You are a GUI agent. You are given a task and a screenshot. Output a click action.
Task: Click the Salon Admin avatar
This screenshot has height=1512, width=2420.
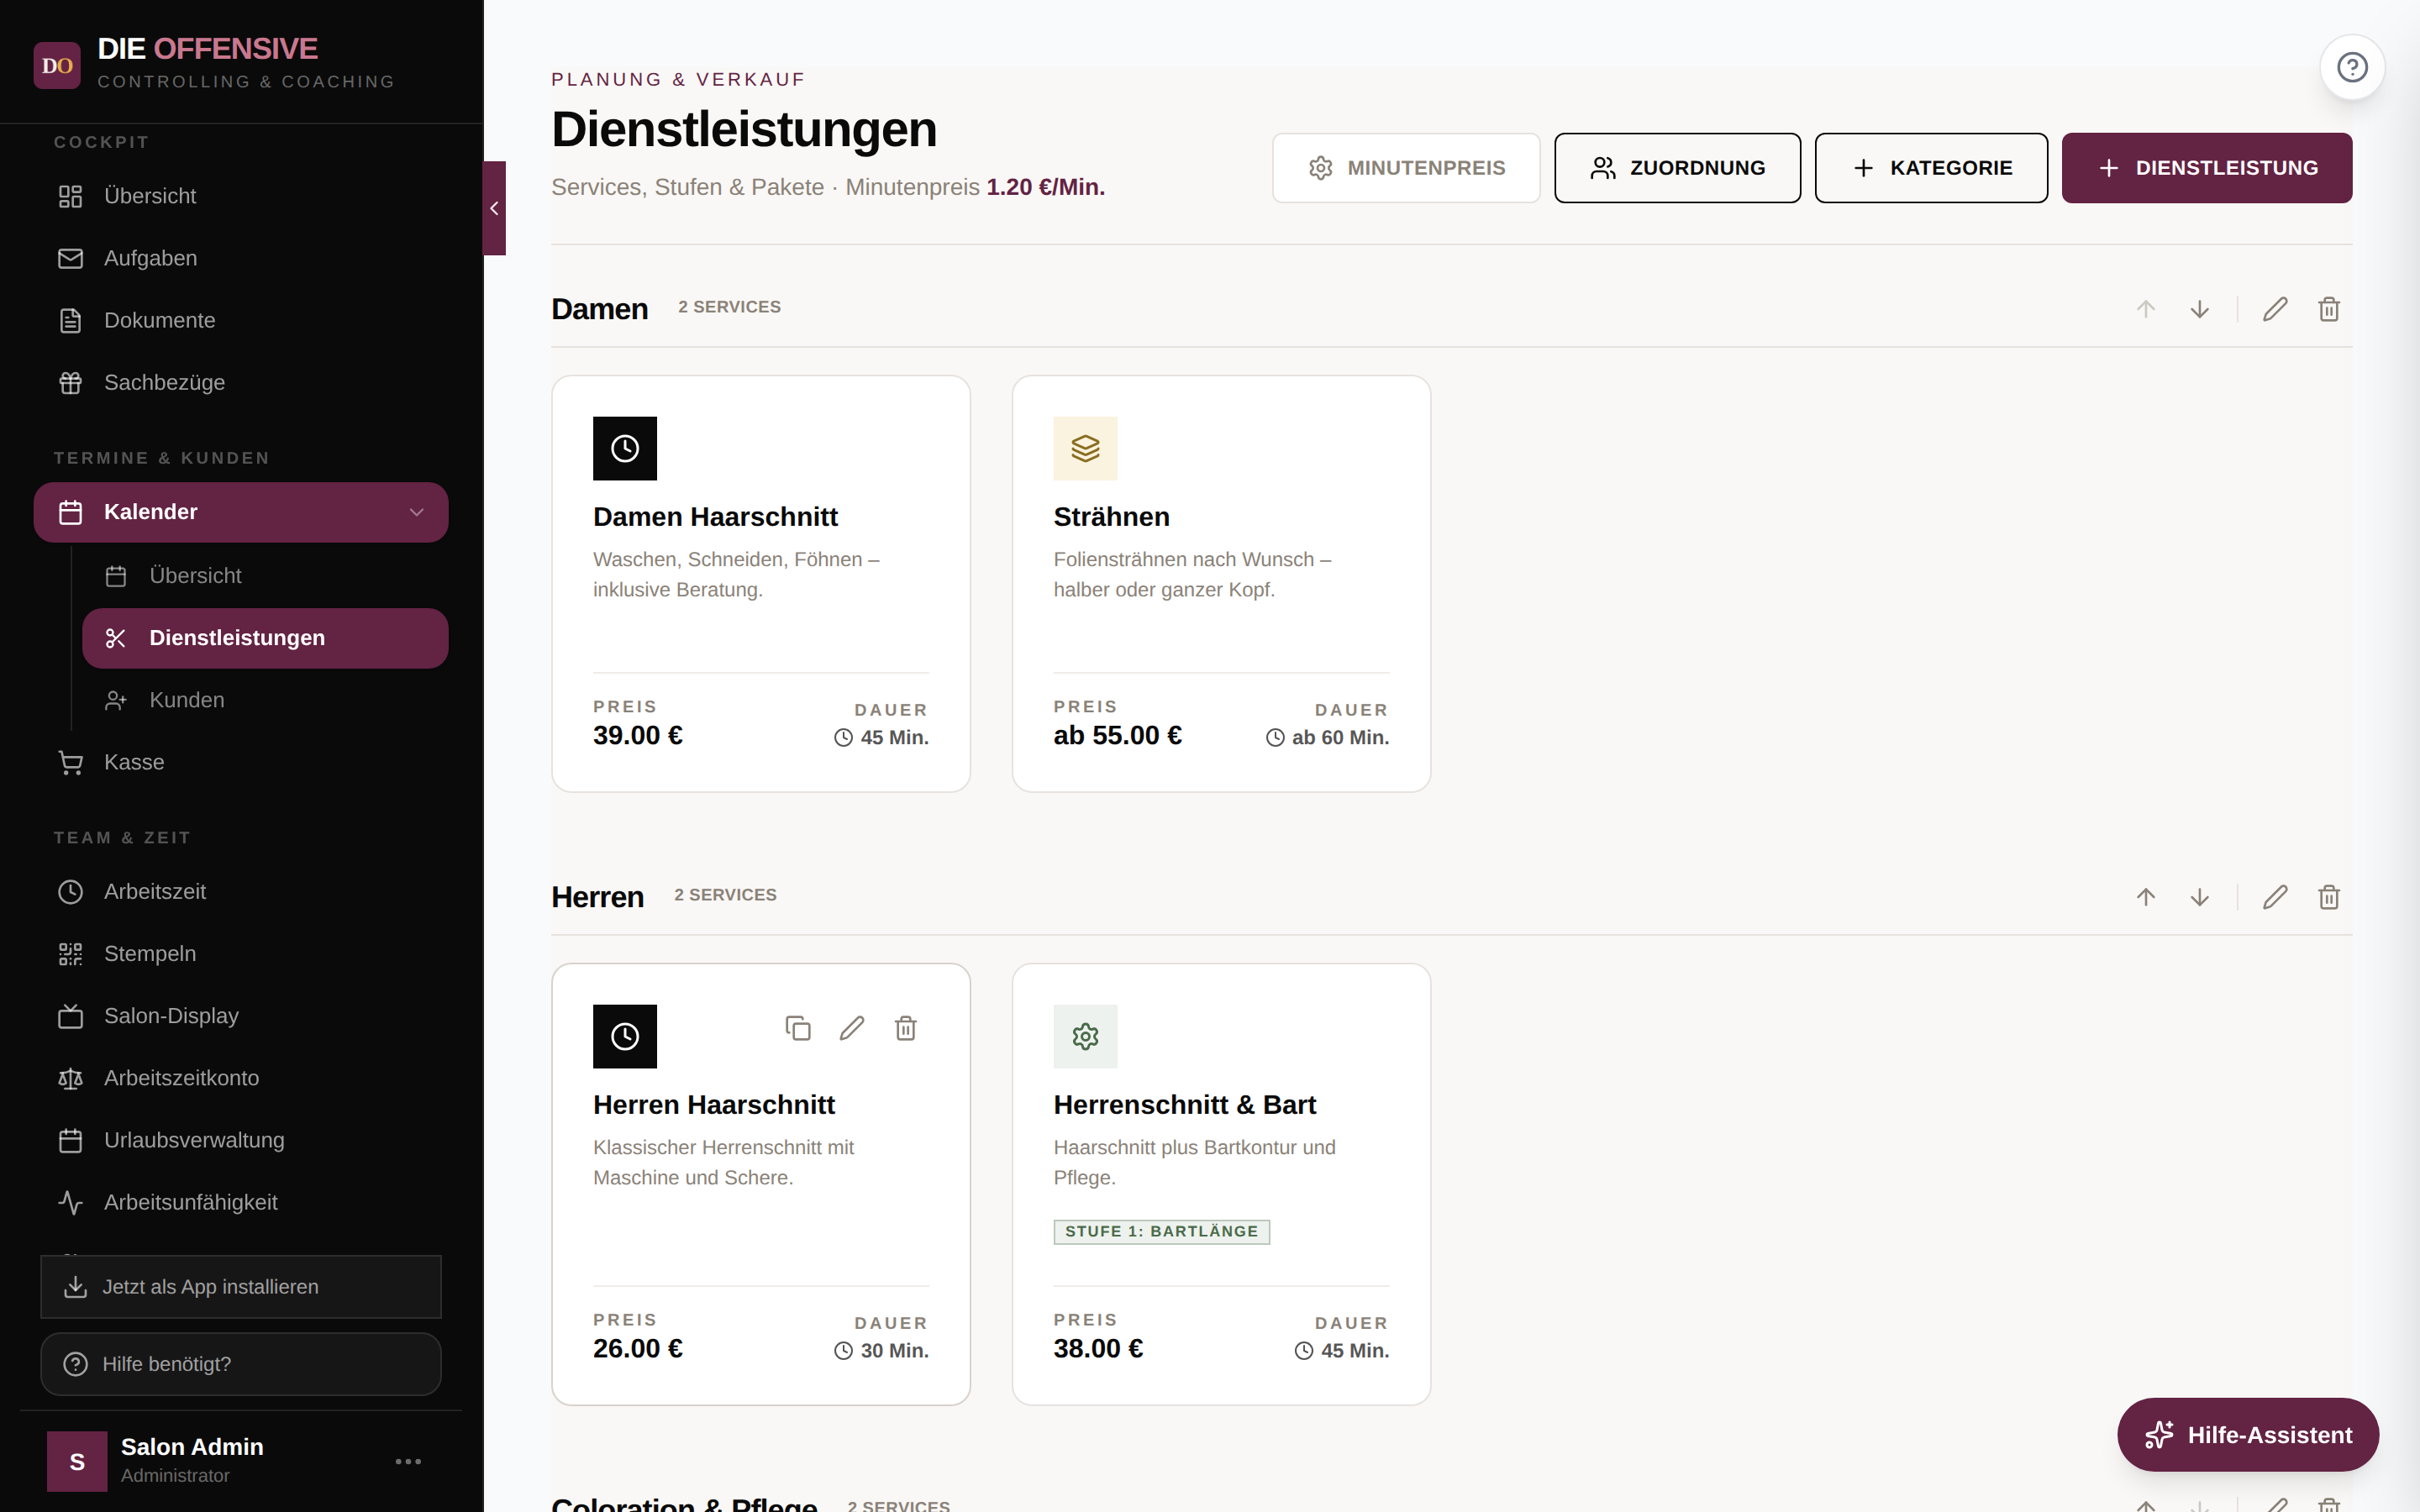[x=77, y=1461]
